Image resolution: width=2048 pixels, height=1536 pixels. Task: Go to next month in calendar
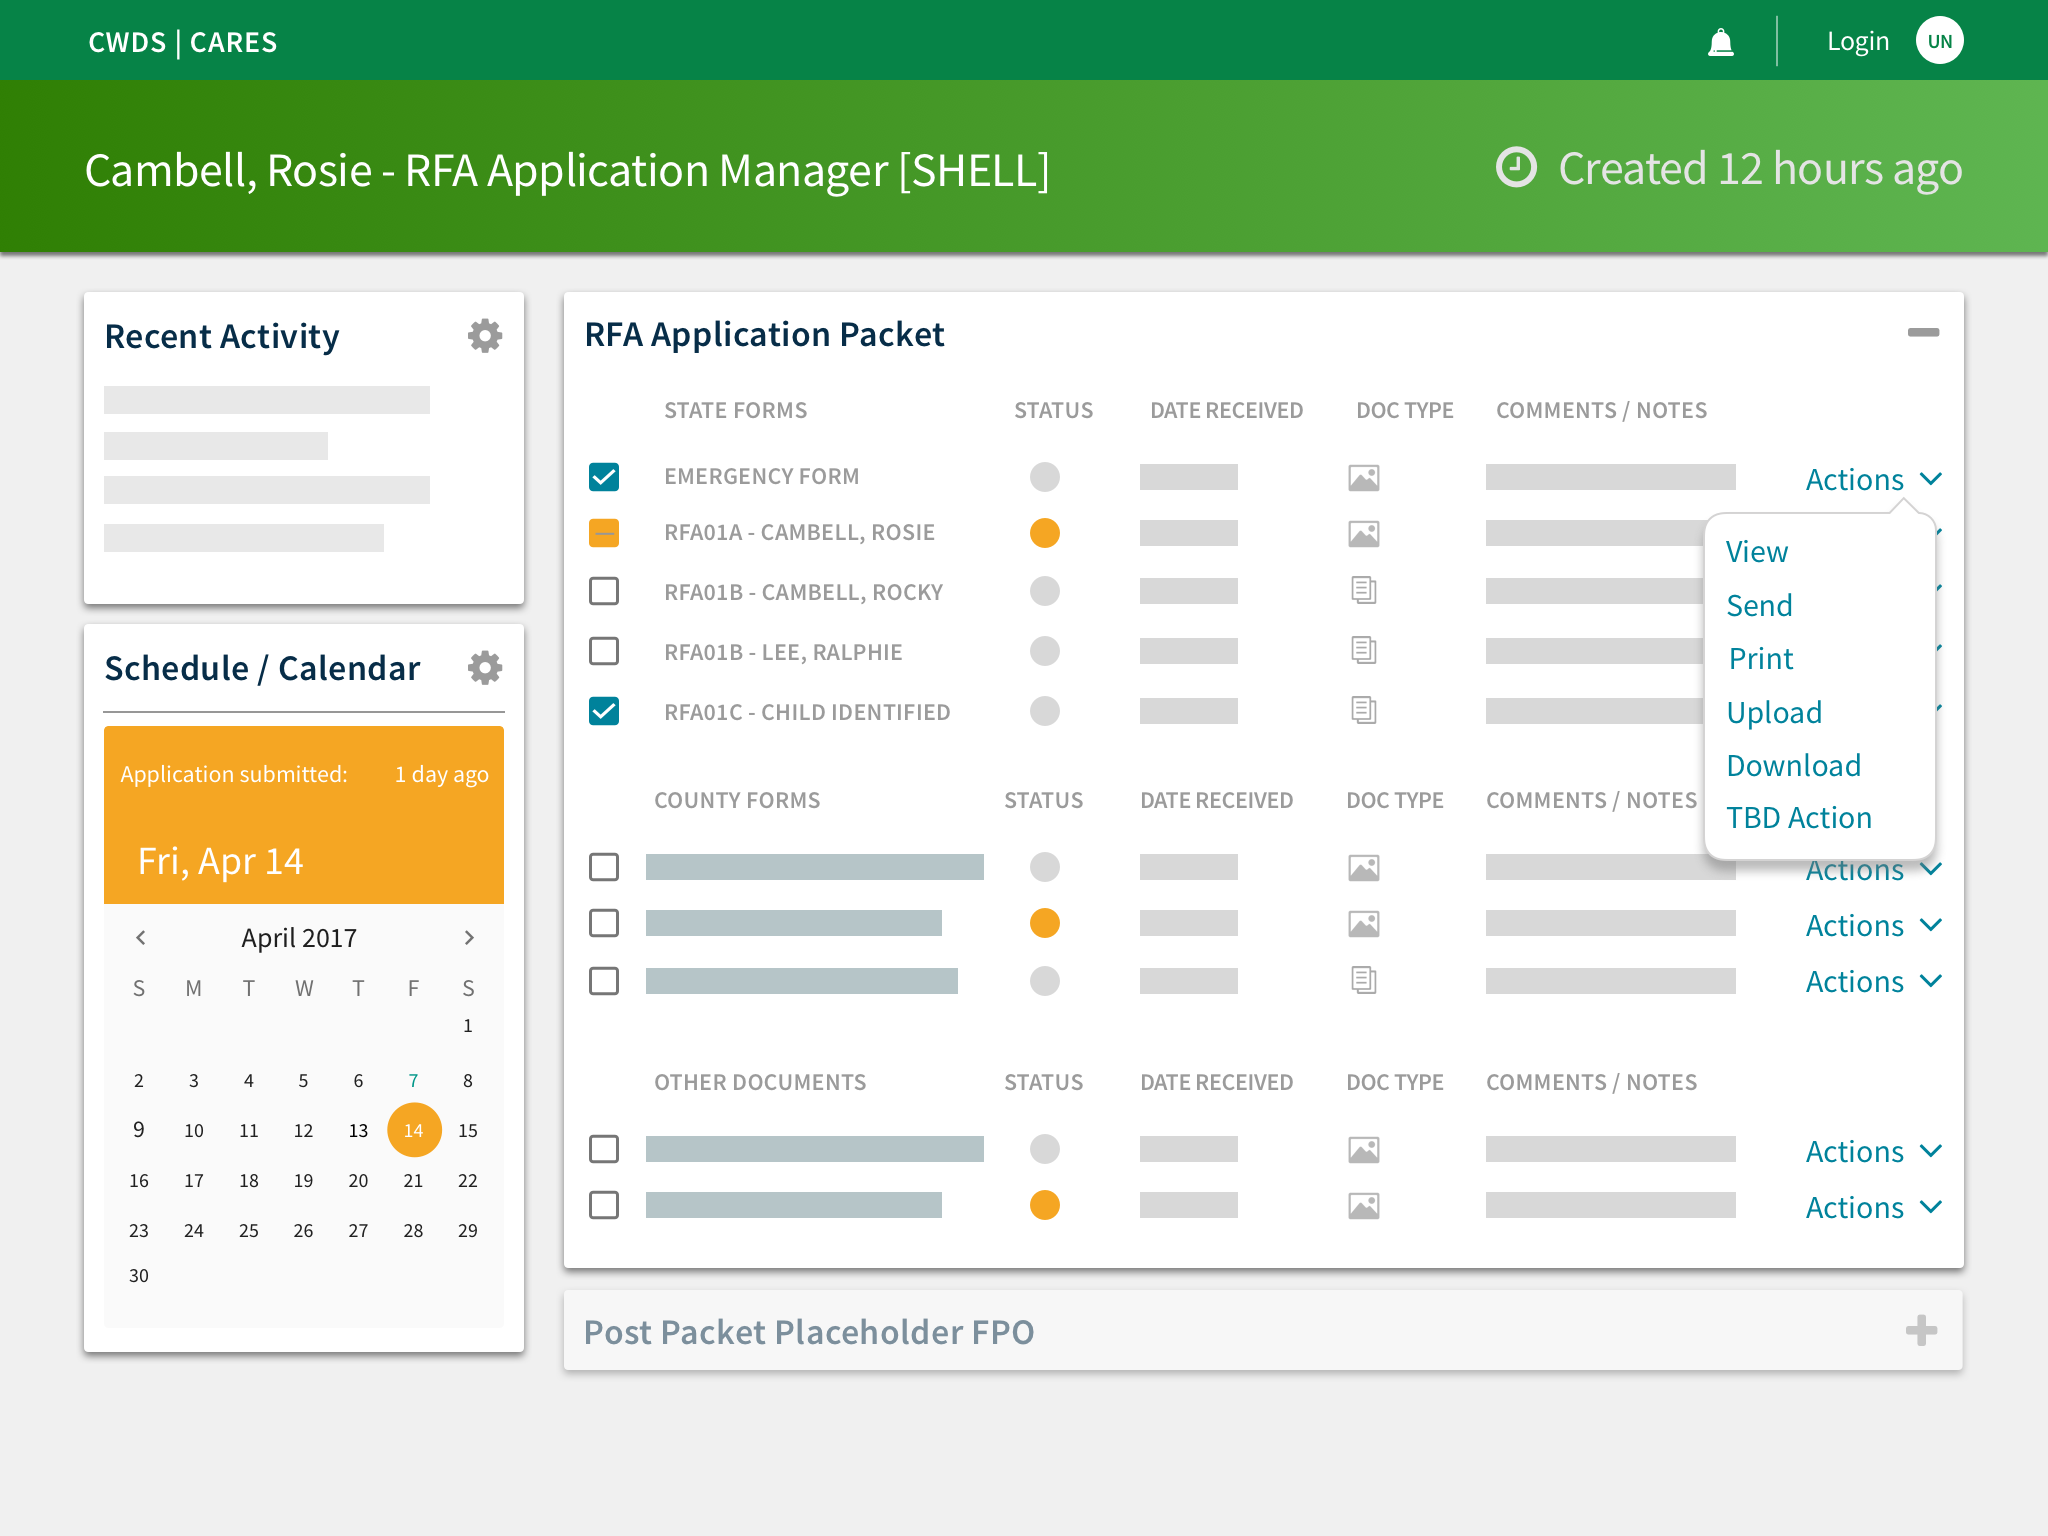point(468,937)
